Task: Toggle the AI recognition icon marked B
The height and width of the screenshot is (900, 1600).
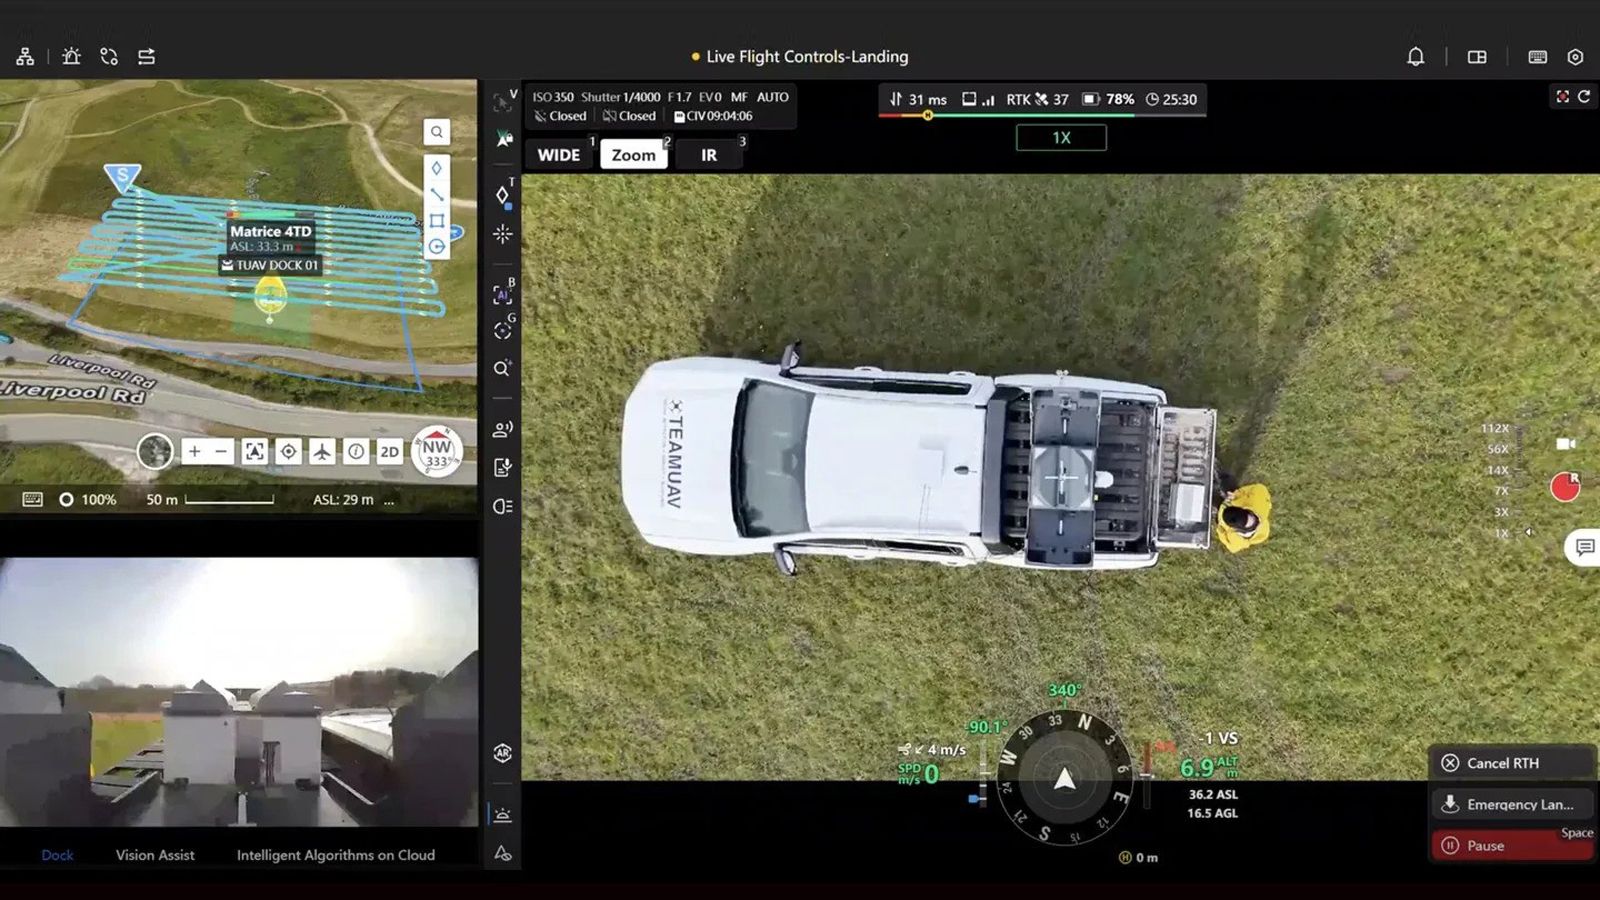Action: [x=503, y=293]
